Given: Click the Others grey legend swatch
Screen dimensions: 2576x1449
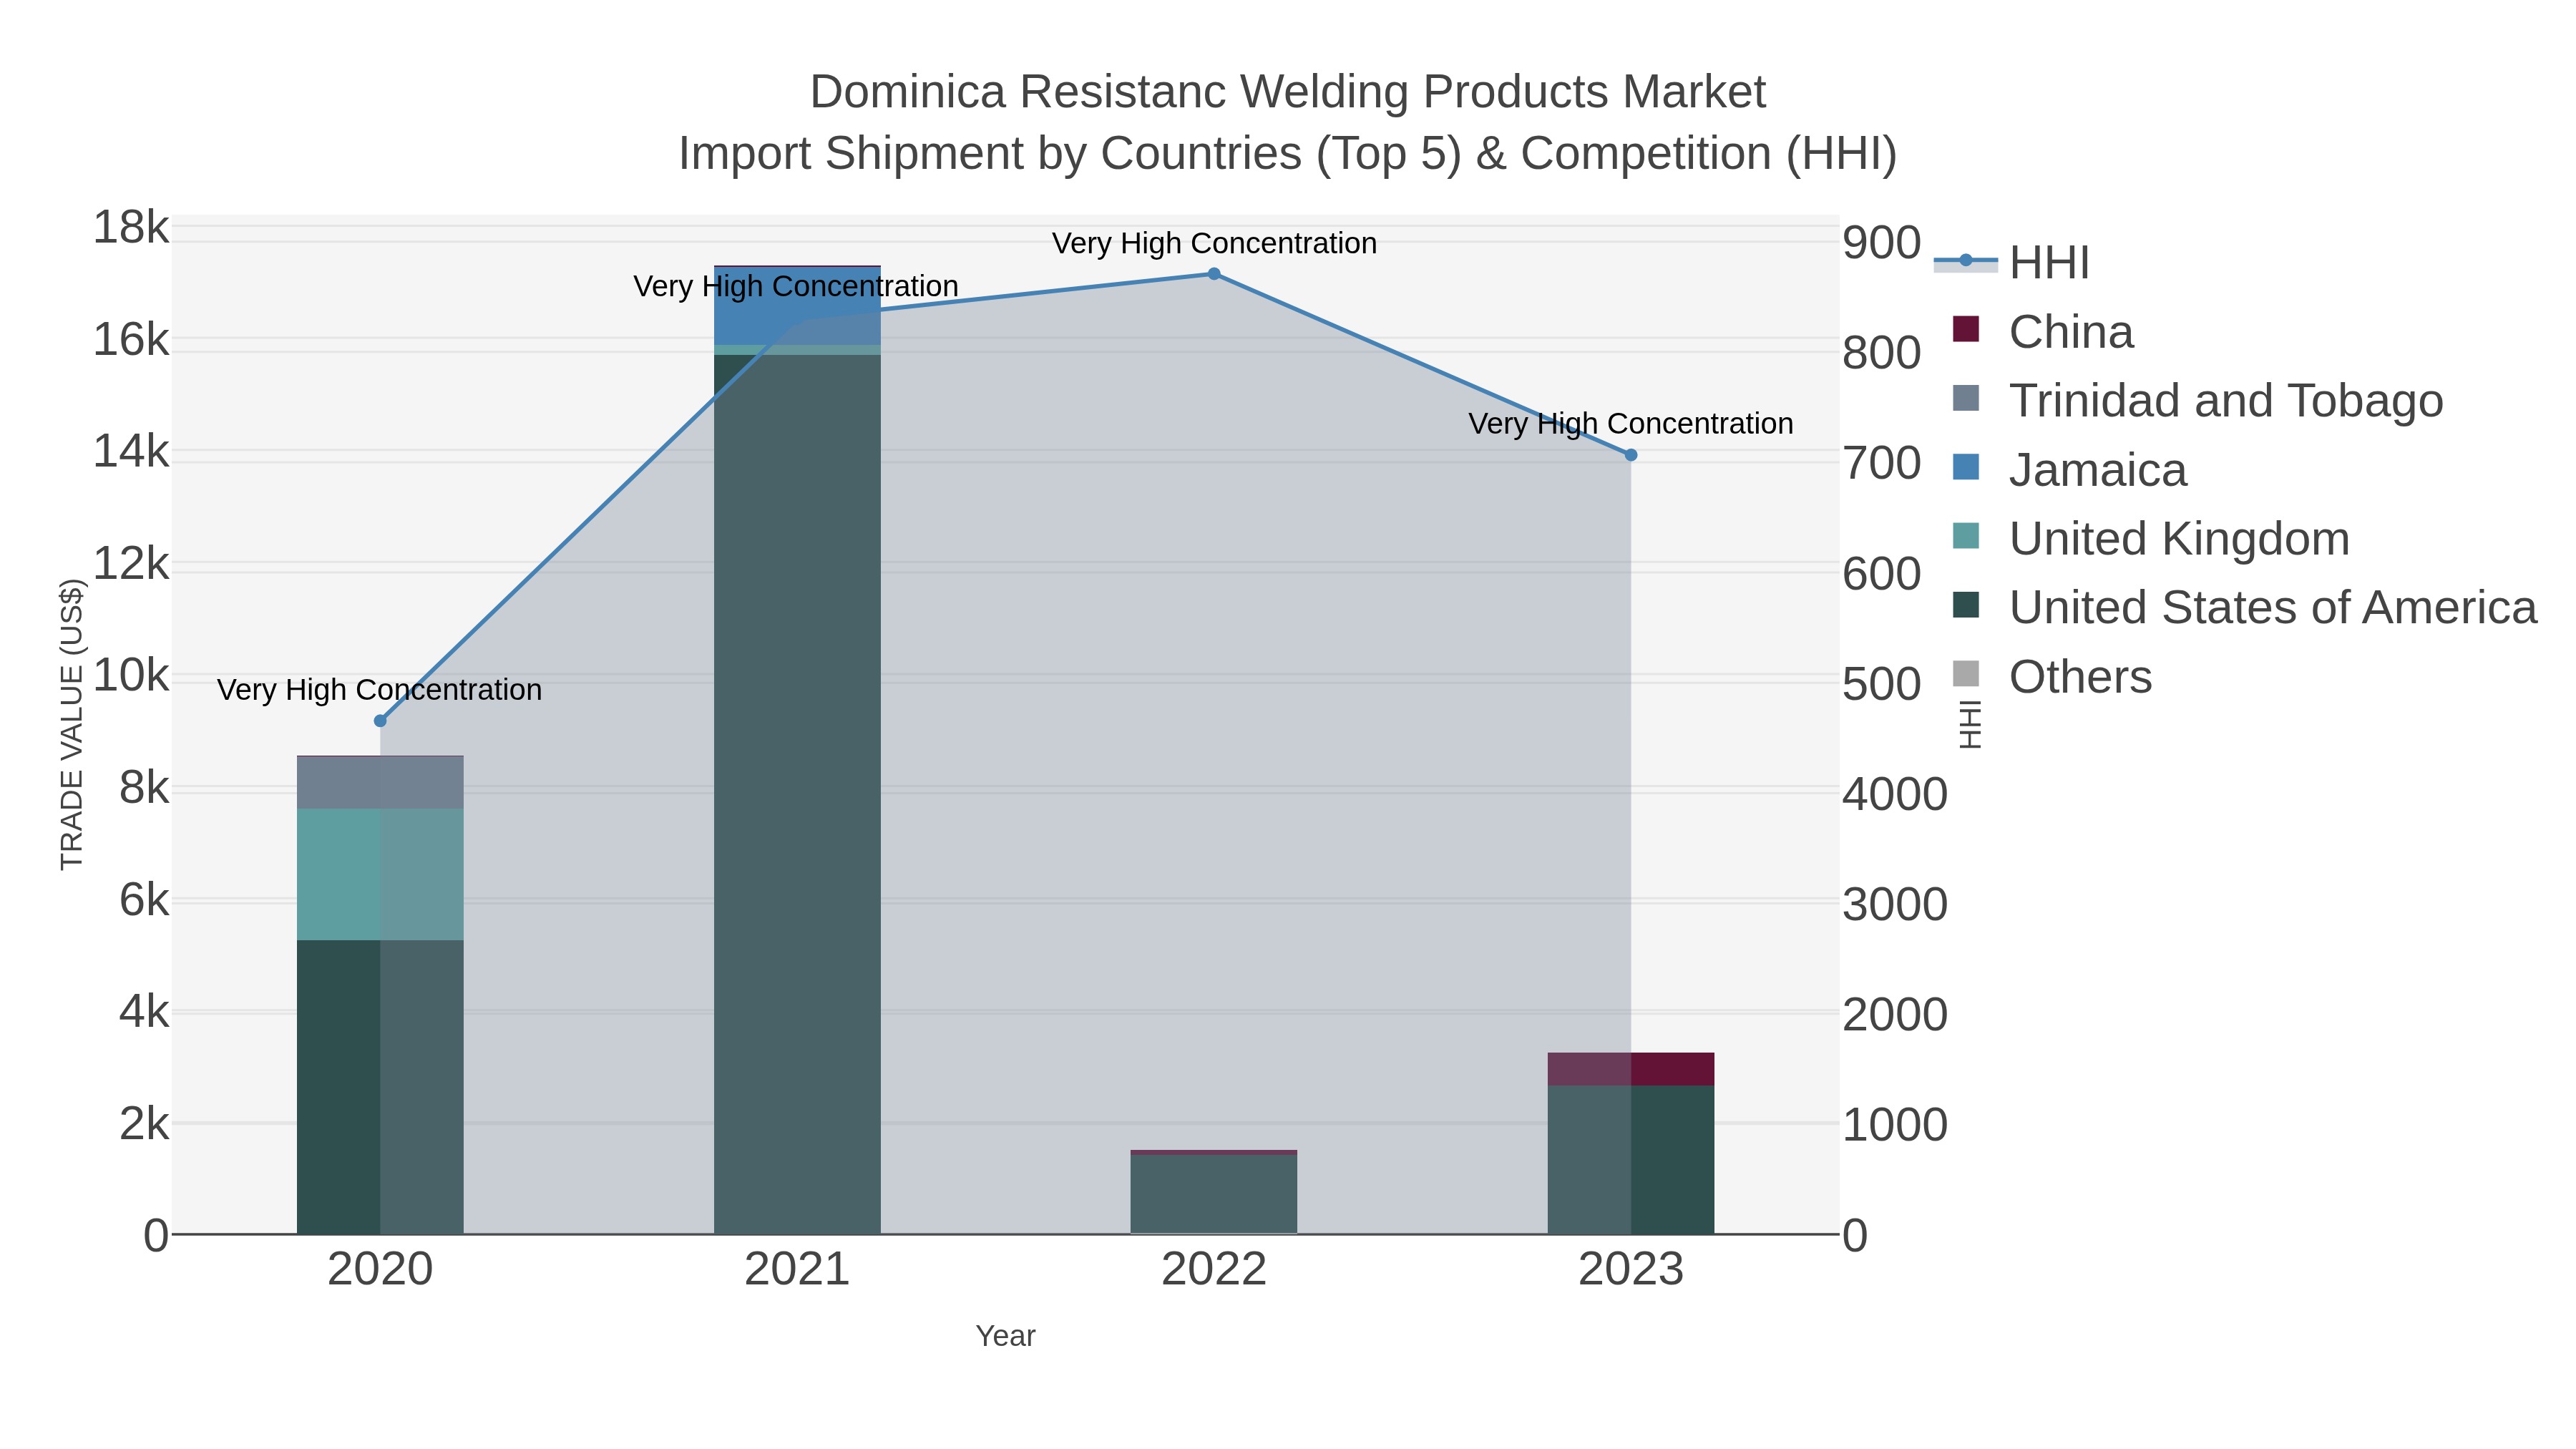Looking at the screenshot, I should 1966,674.
